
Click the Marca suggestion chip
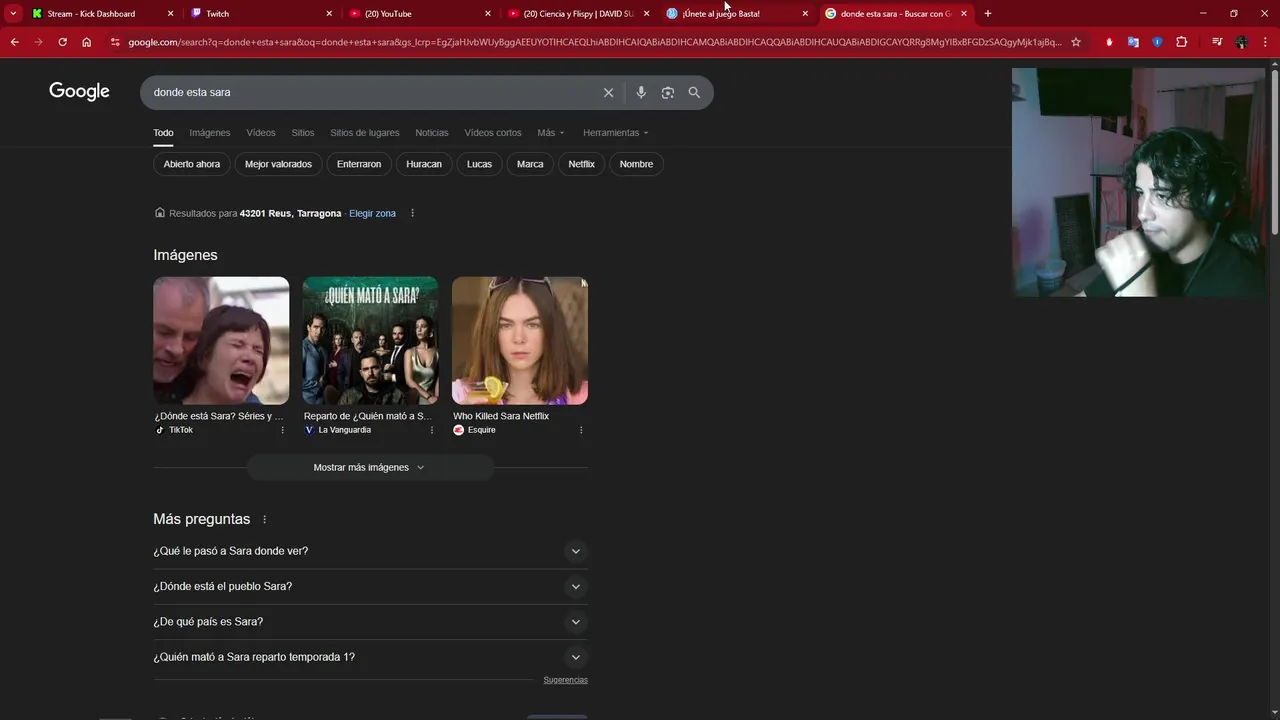530,164
